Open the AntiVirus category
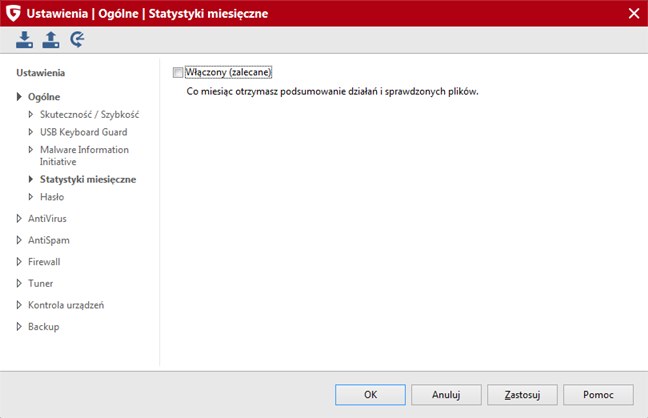This screenshot has height=418, width=648. [x=47, y=218]
